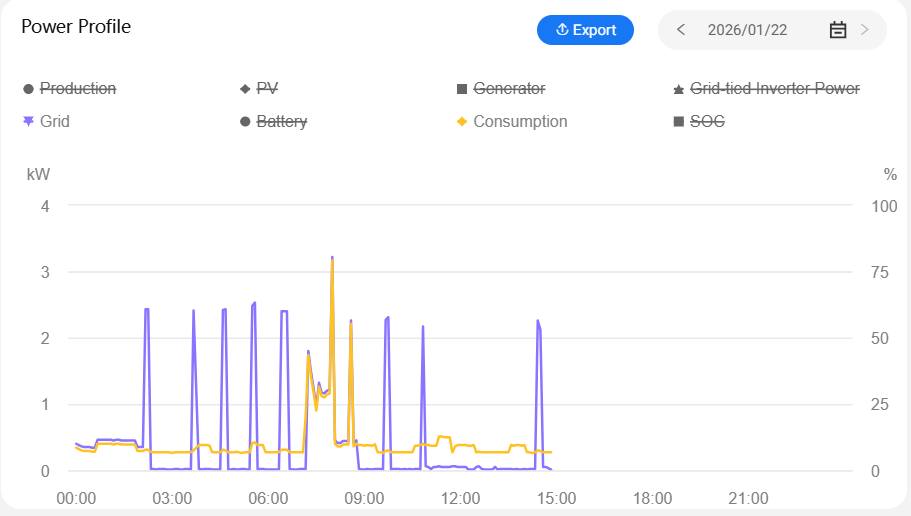This screenshot has height=516, width=911.
Task: Hide the Grid series legend
Action: click(x=46, y=121)
